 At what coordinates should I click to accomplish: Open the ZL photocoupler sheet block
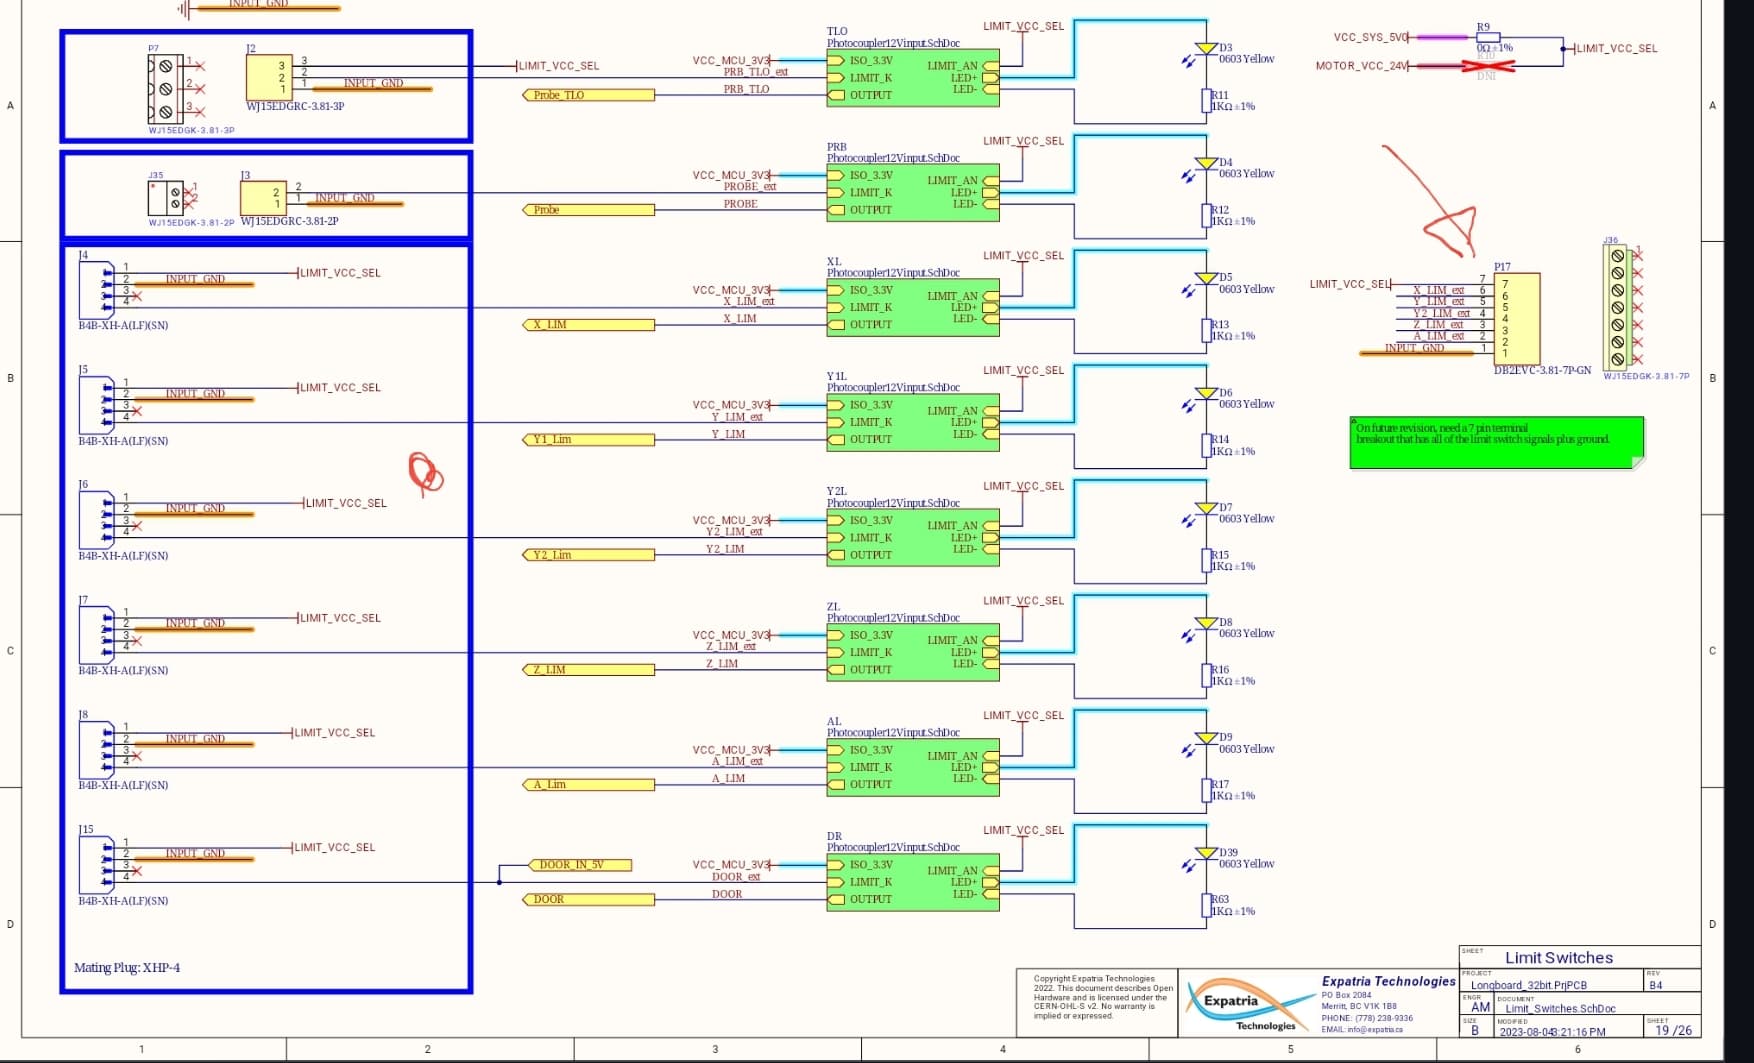pos(913,652)
